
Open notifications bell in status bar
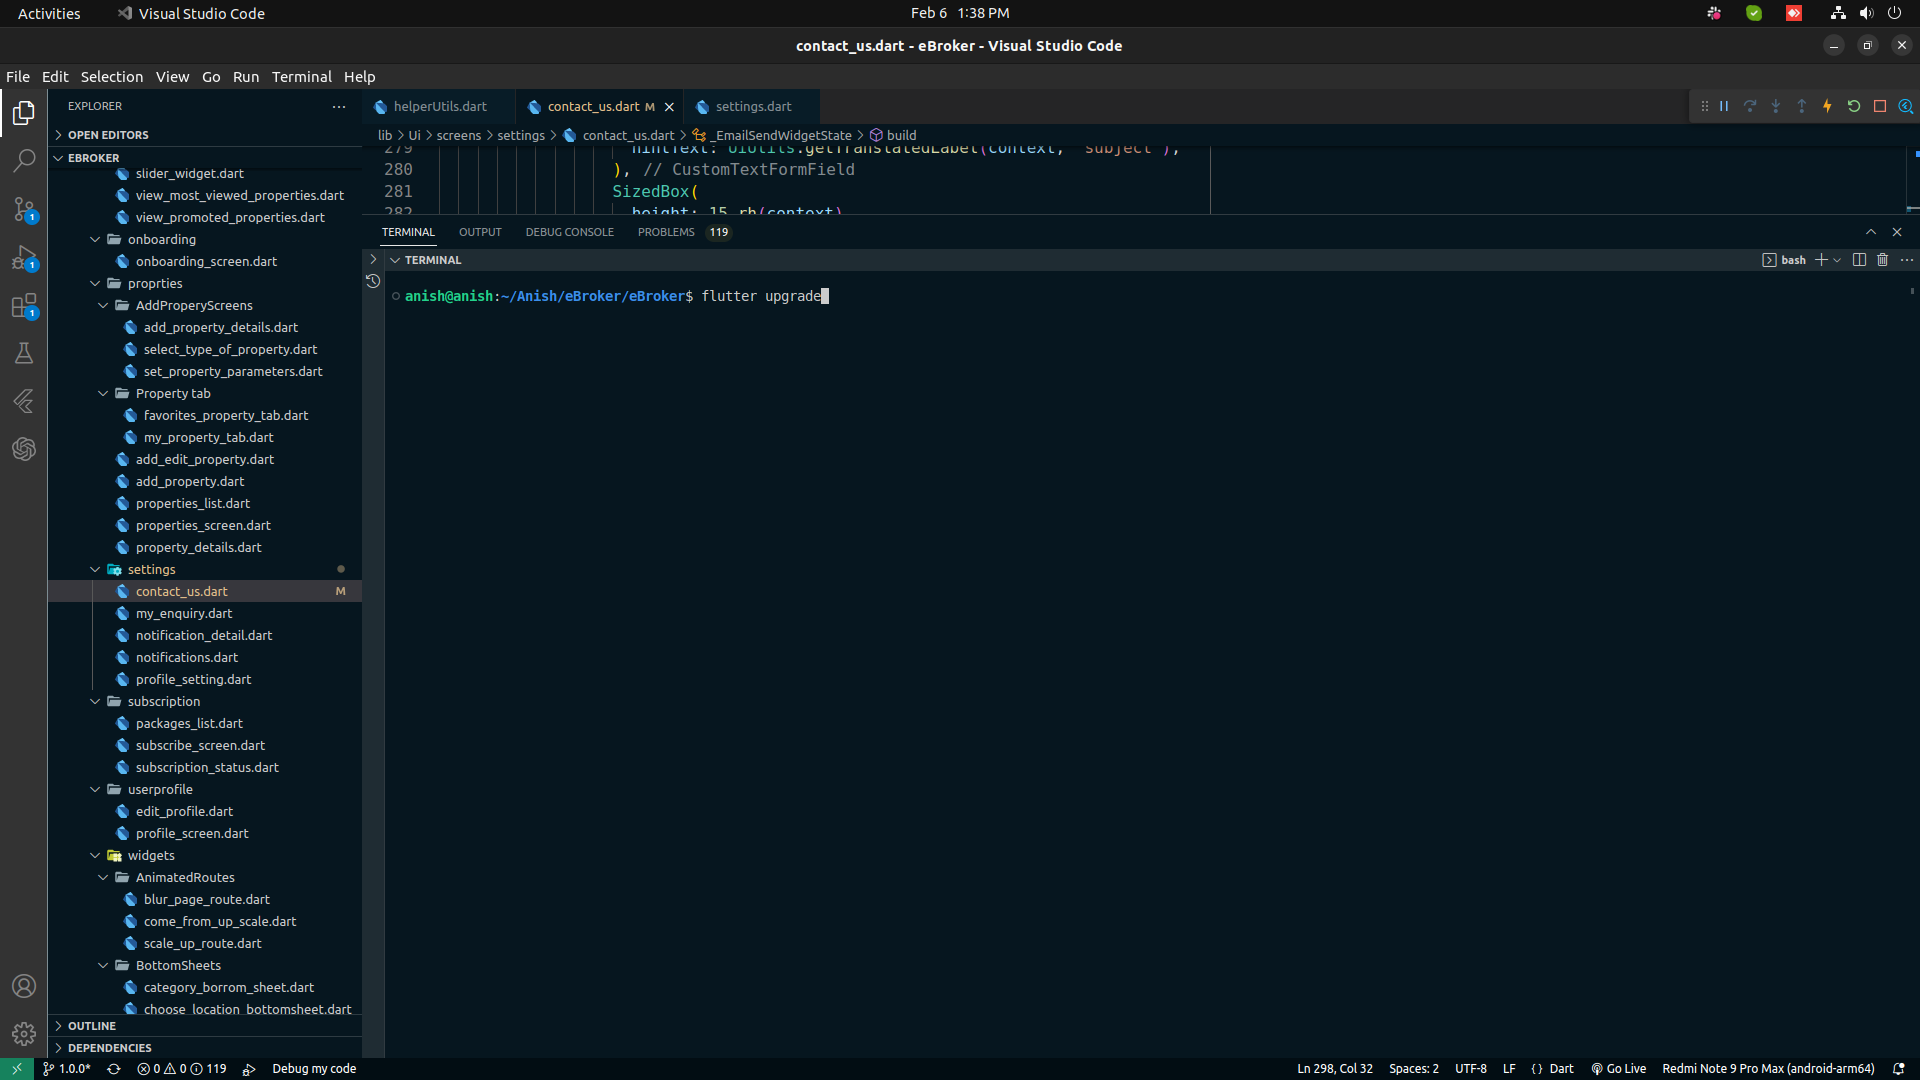tap(1898, 1069)
